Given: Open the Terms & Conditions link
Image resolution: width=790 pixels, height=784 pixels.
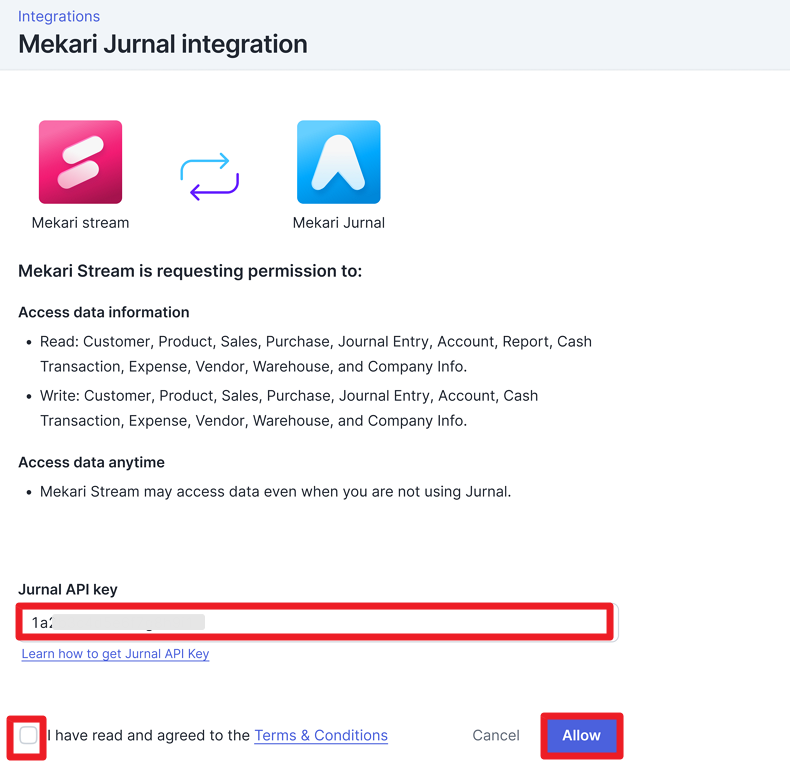Looking at the screenshot, I should pos(321,735).
